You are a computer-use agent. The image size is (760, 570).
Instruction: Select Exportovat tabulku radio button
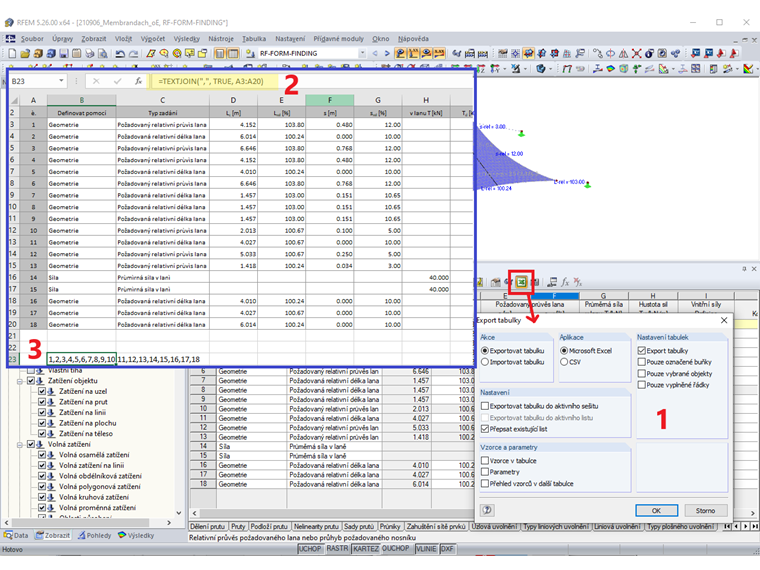pyautogui.click(x=485, y=350)
